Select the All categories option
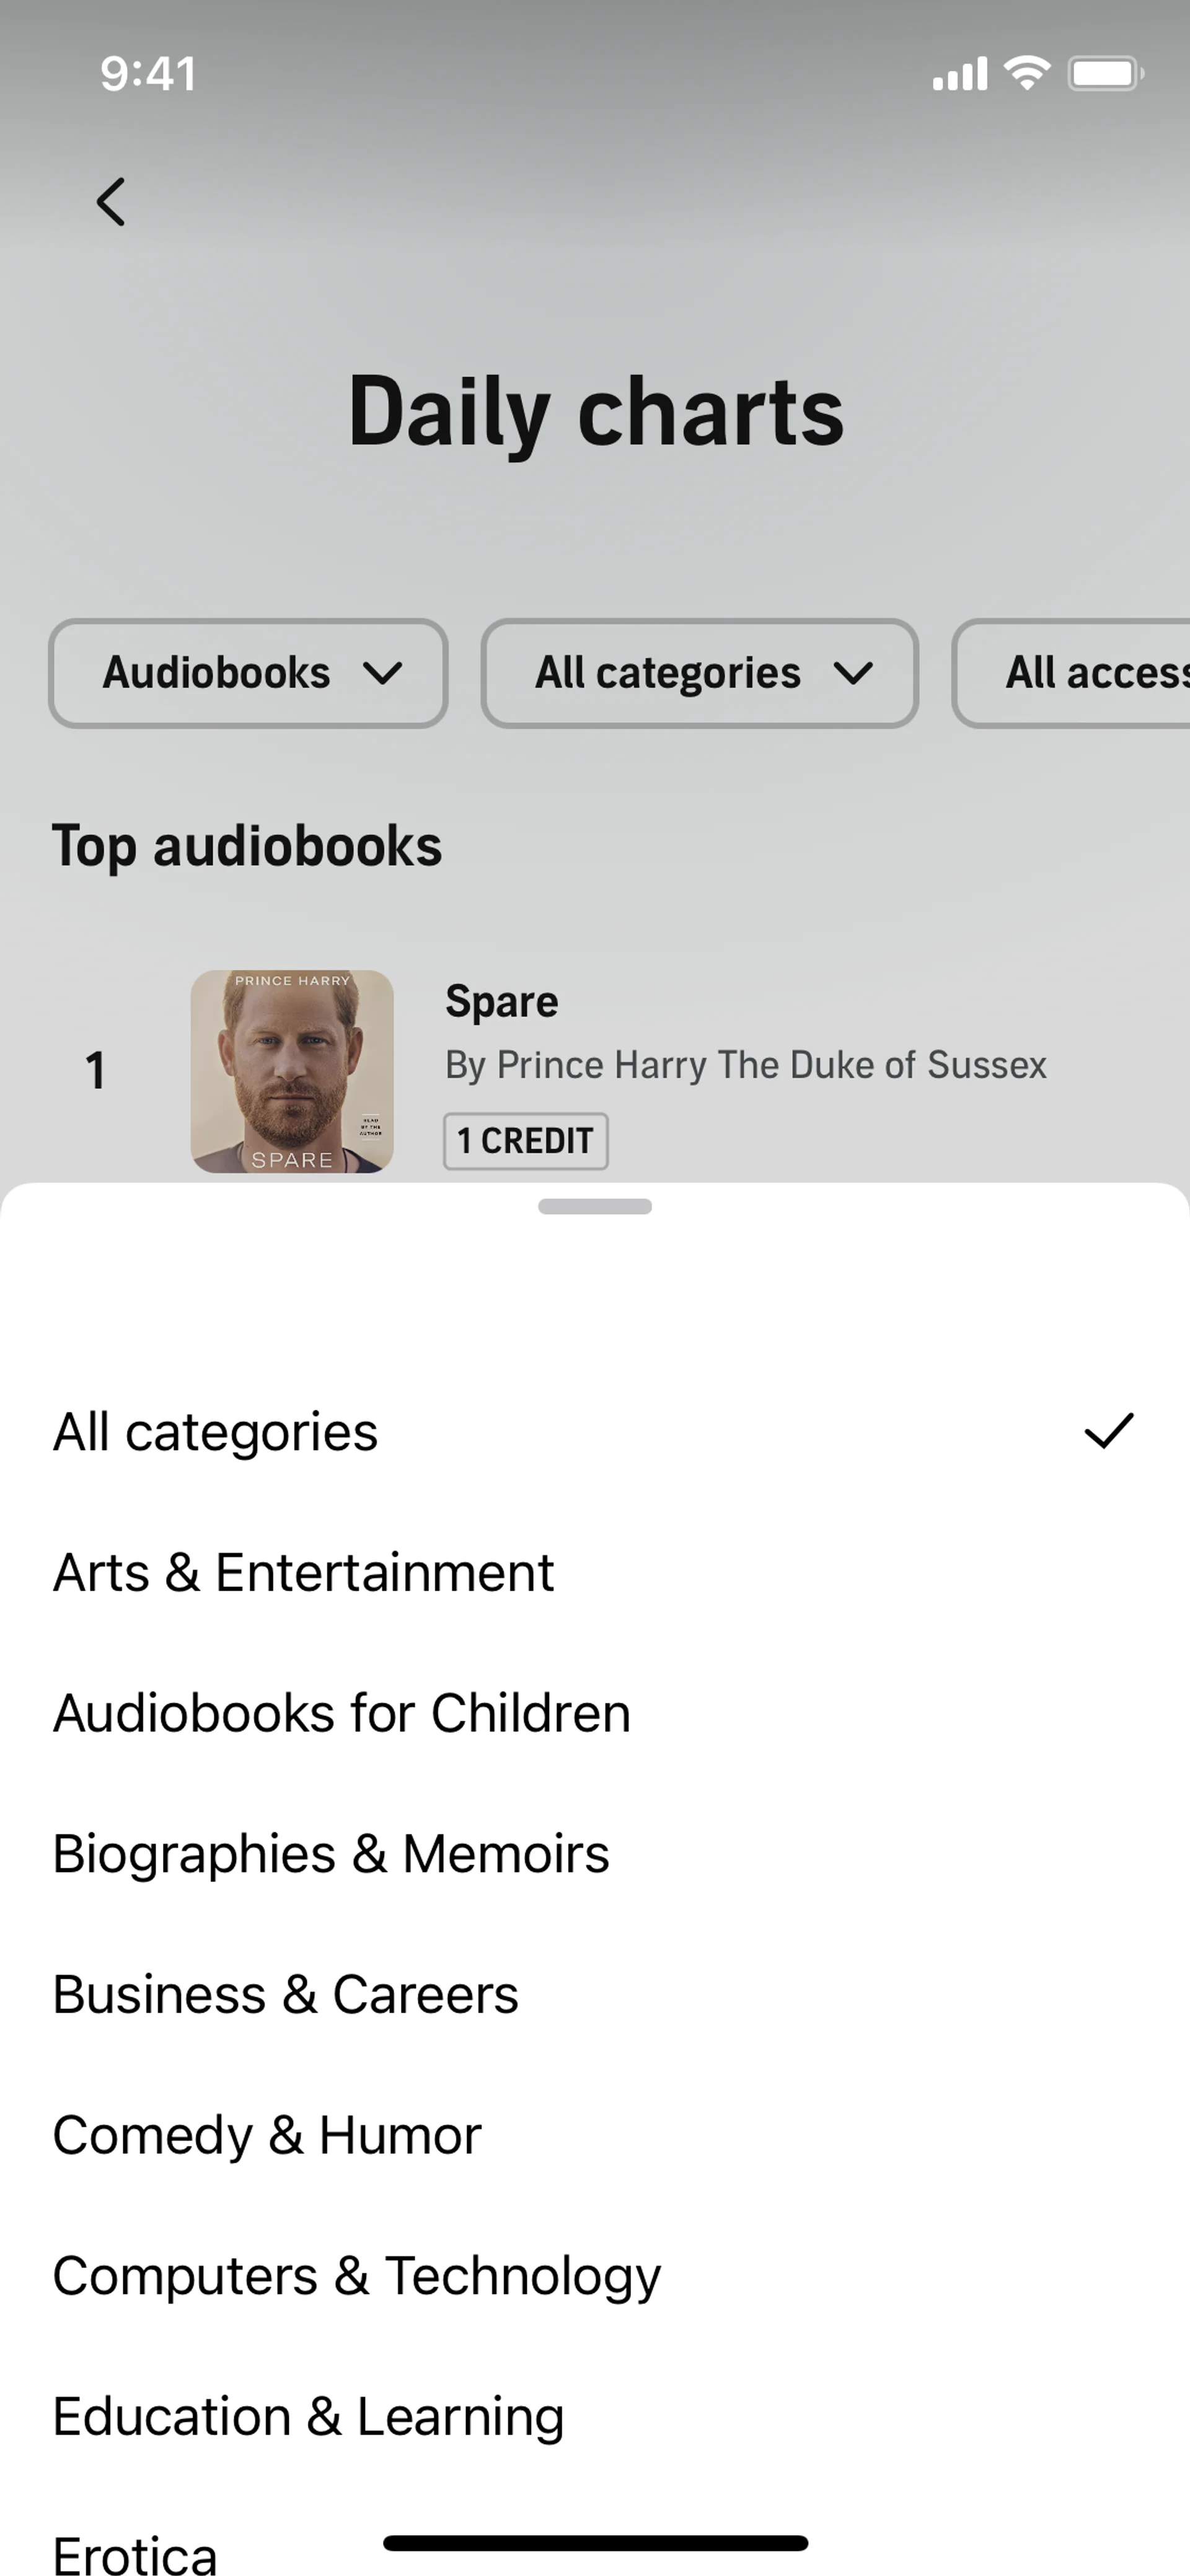The image size is (1190, 2576). coord(216,1432)
